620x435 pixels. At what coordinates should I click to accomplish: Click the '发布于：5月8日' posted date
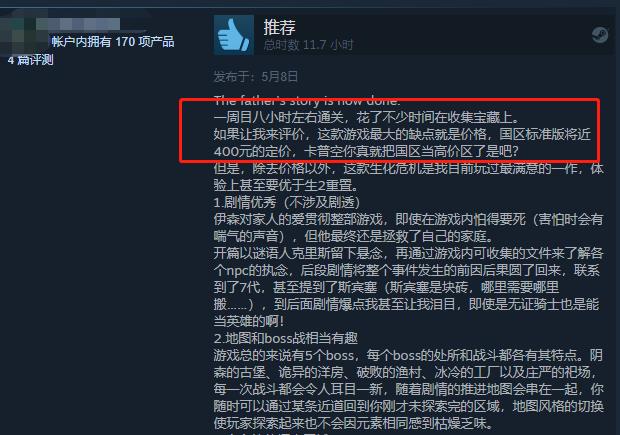point(256,76)
